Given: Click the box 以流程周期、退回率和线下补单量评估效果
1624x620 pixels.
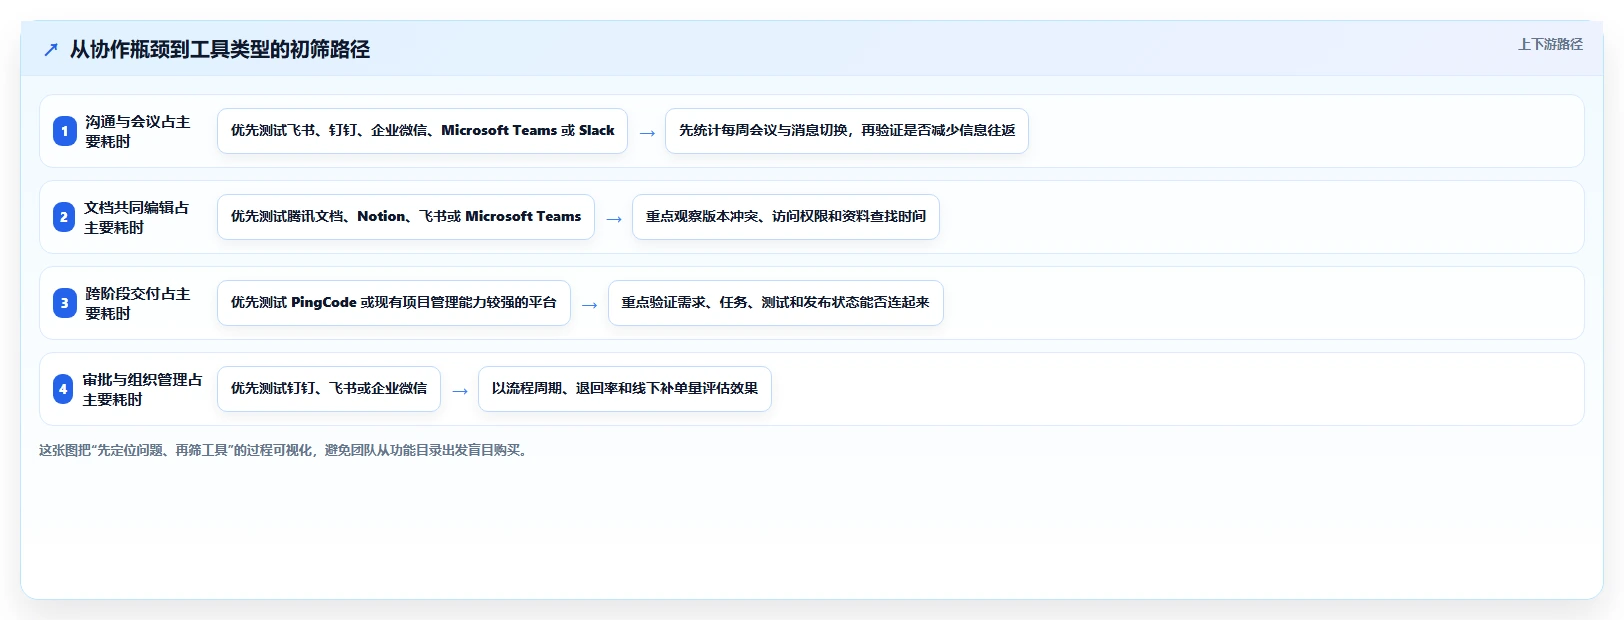Looking at the screenshot, I should pyautogui.click(x=625, y=389).
